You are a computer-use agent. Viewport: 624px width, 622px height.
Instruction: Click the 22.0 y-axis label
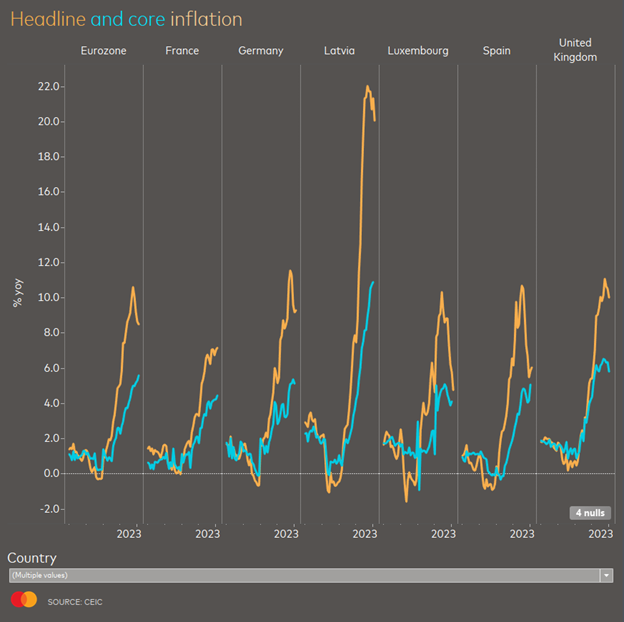pyautogui.click(x=49, y=86)
